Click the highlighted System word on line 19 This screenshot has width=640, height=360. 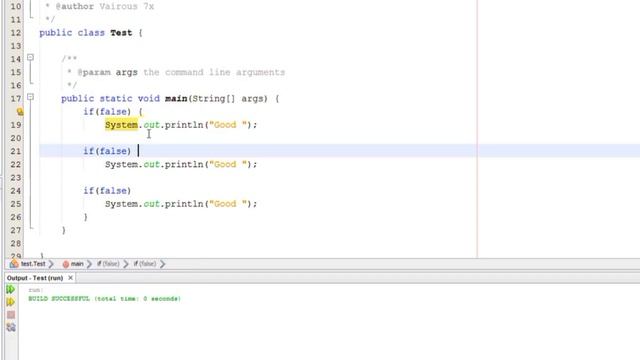[x=121, y=124]
